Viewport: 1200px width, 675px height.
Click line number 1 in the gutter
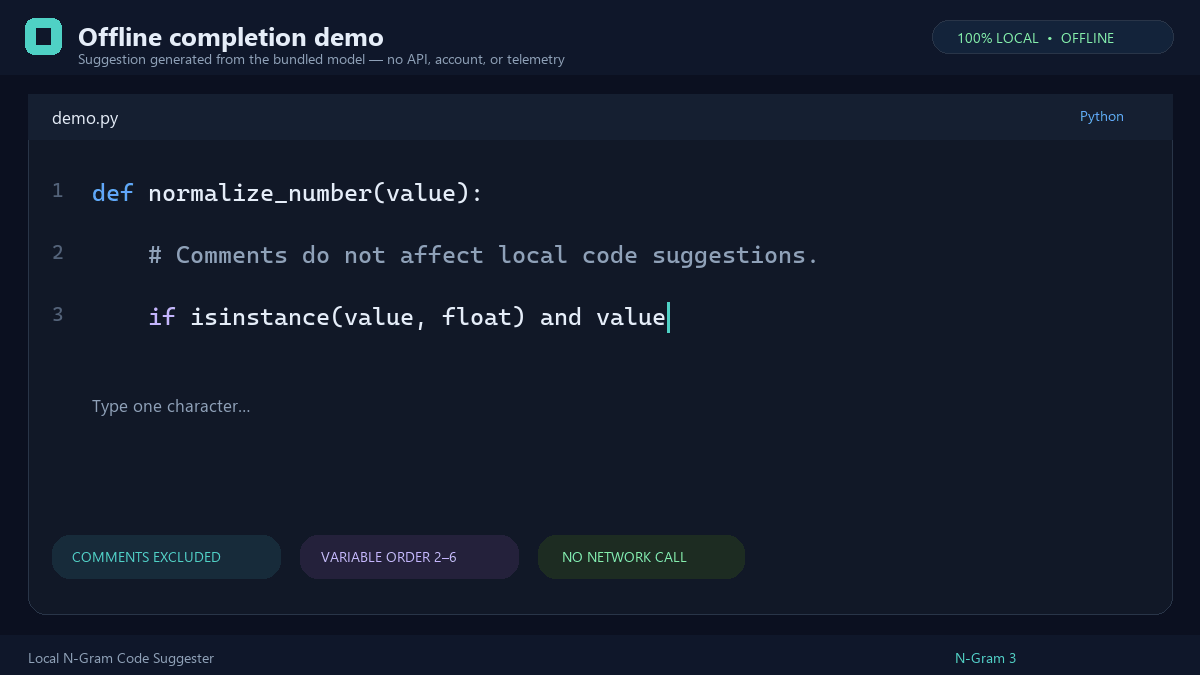58,190
